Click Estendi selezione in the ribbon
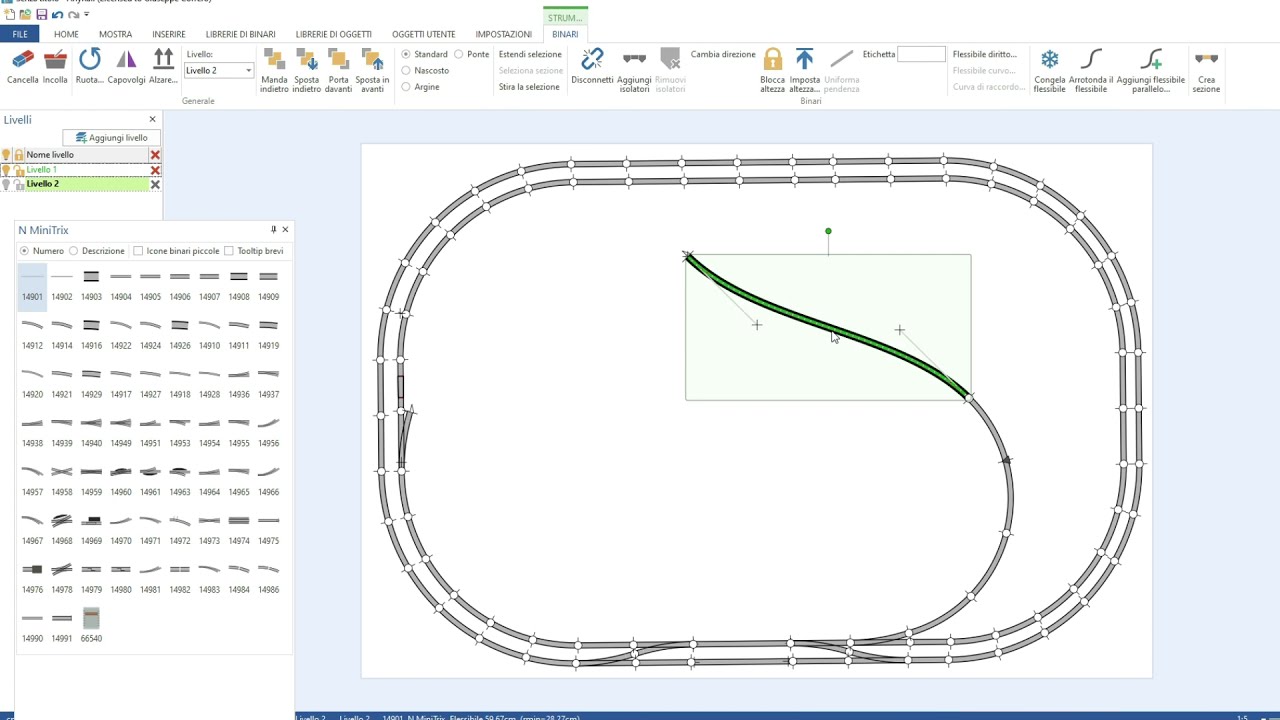This screenshot has width=1280, height=720. [530, 54]
